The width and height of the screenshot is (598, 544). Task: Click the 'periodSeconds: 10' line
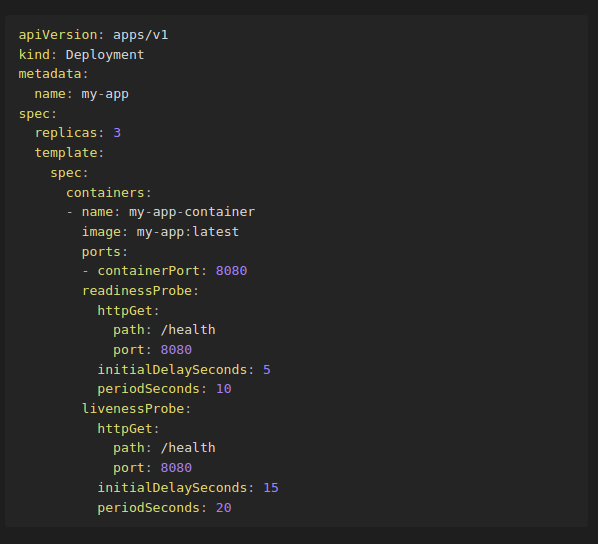(164, 389)
